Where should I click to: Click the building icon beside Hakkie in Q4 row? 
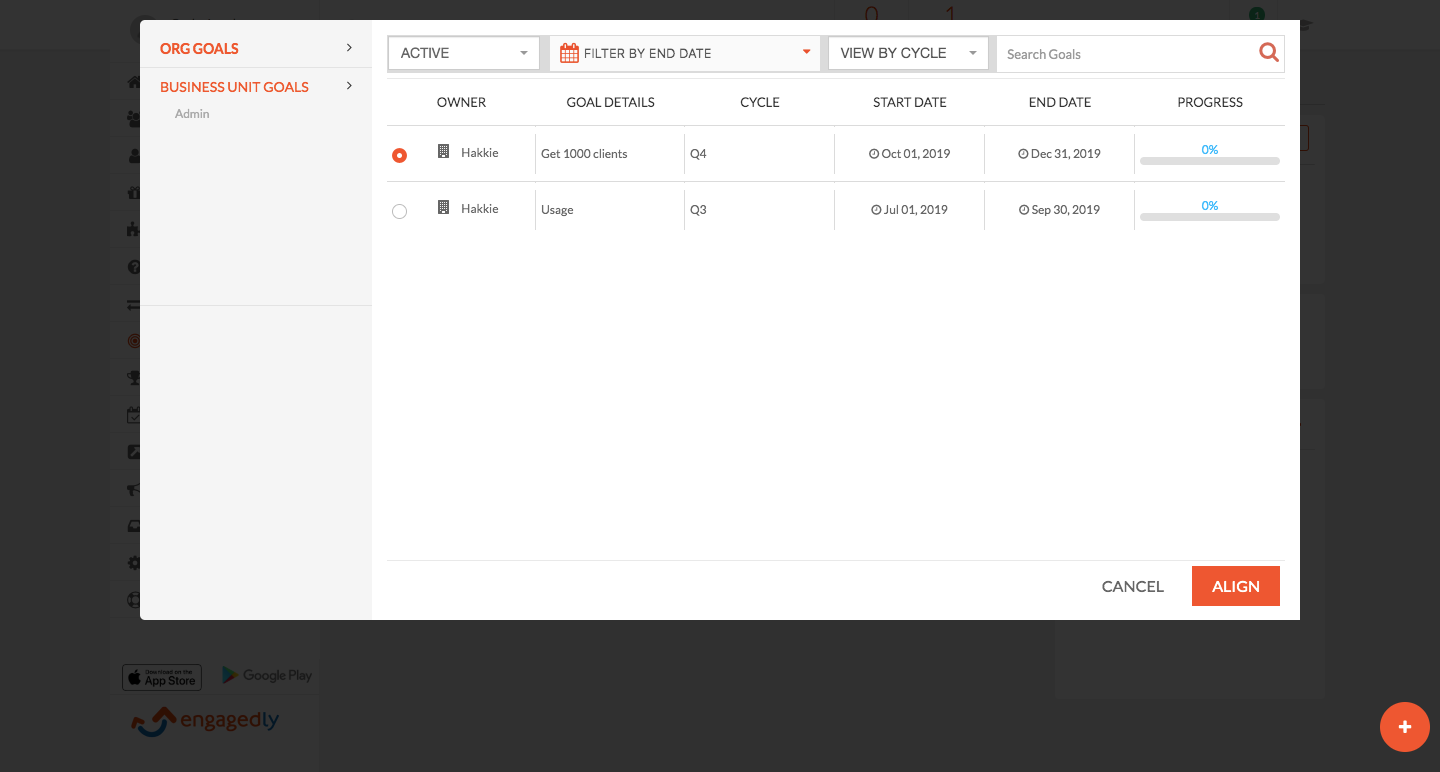[x=444, y=152]
